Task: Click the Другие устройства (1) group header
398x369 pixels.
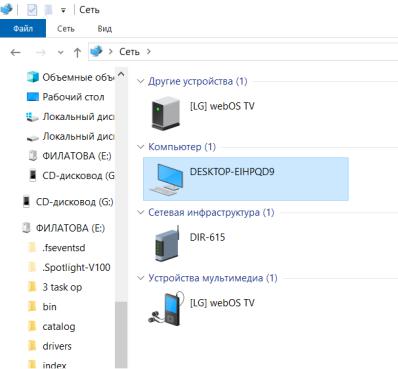Action: (x=198, y=81)
